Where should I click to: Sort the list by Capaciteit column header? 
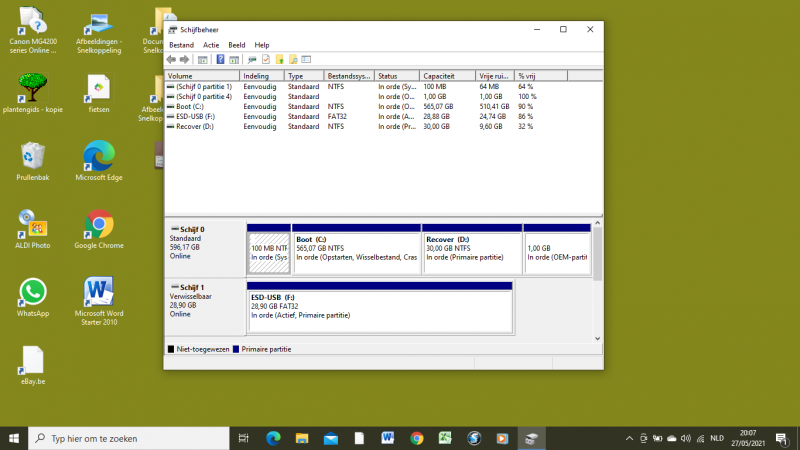pyautogui.click(x=439, y=76)
